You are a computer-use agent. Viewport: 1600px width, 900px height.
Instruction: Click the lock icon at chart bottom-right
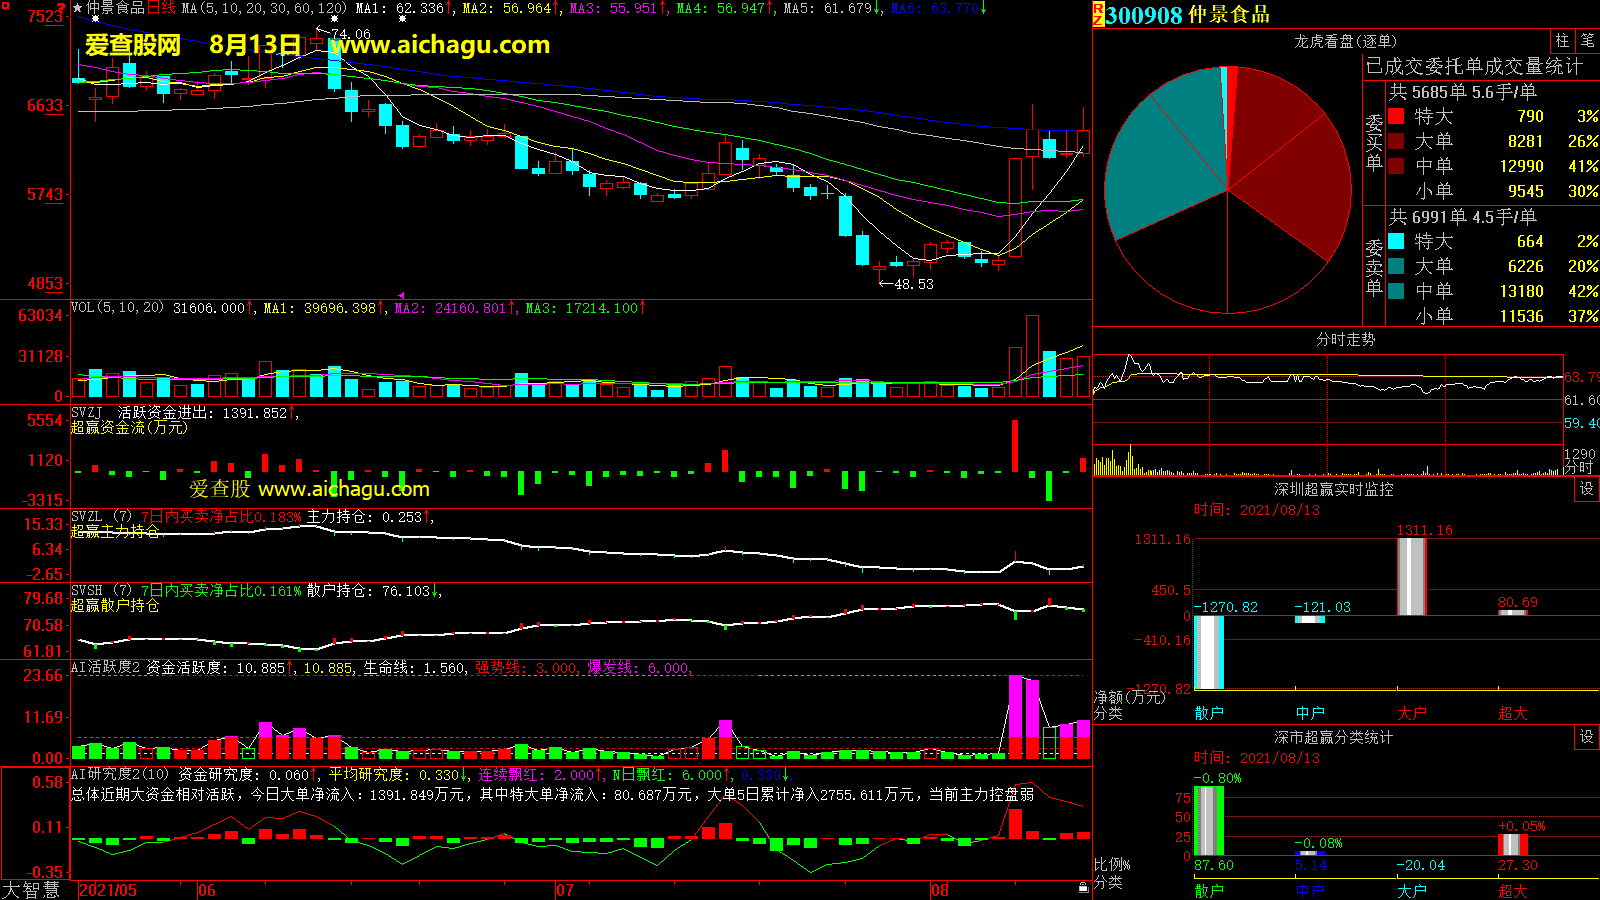[1083, 888]
